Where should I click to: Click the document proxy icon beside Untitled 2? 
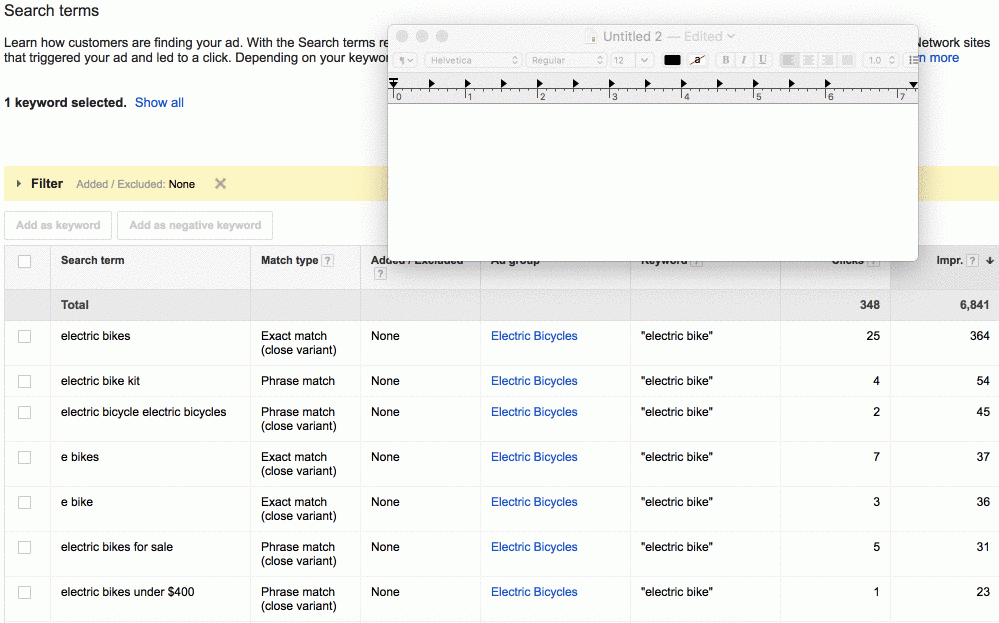(591, 37)
